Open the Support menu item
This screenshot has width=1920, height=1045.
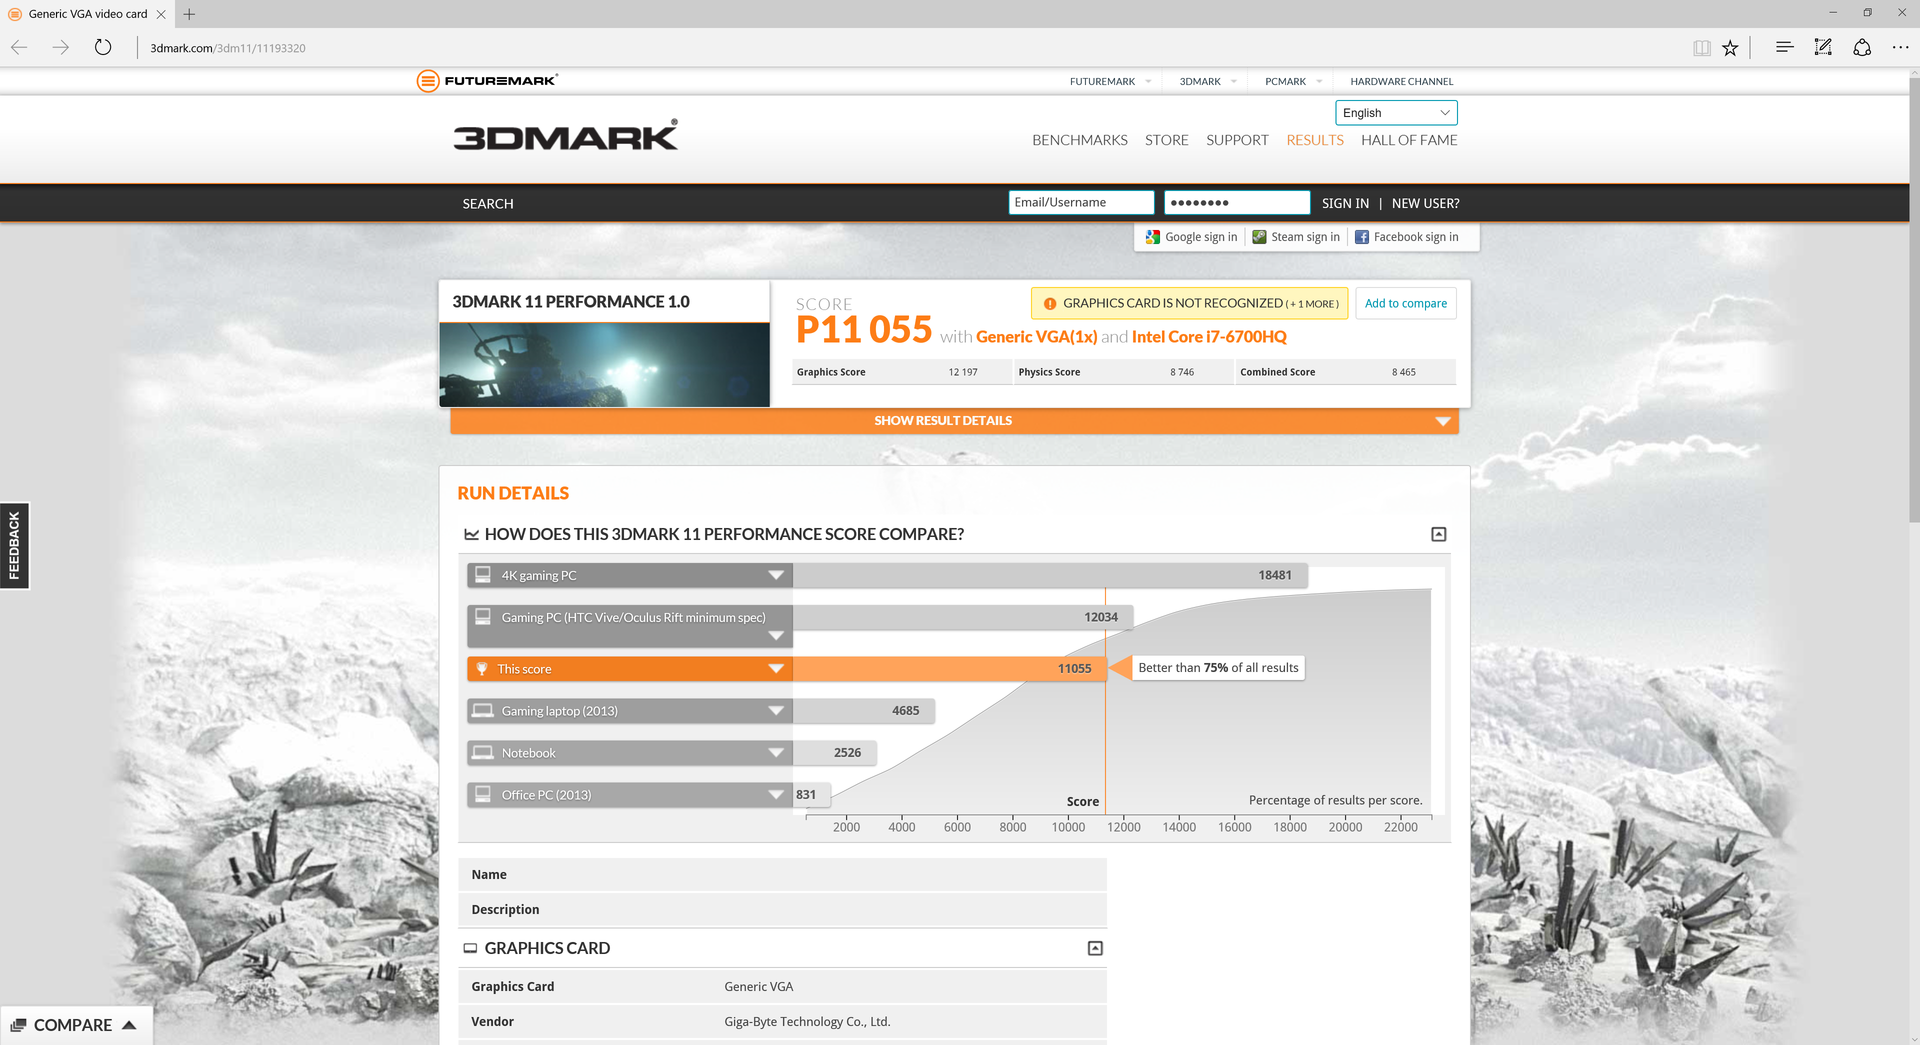coord(1237,140)
